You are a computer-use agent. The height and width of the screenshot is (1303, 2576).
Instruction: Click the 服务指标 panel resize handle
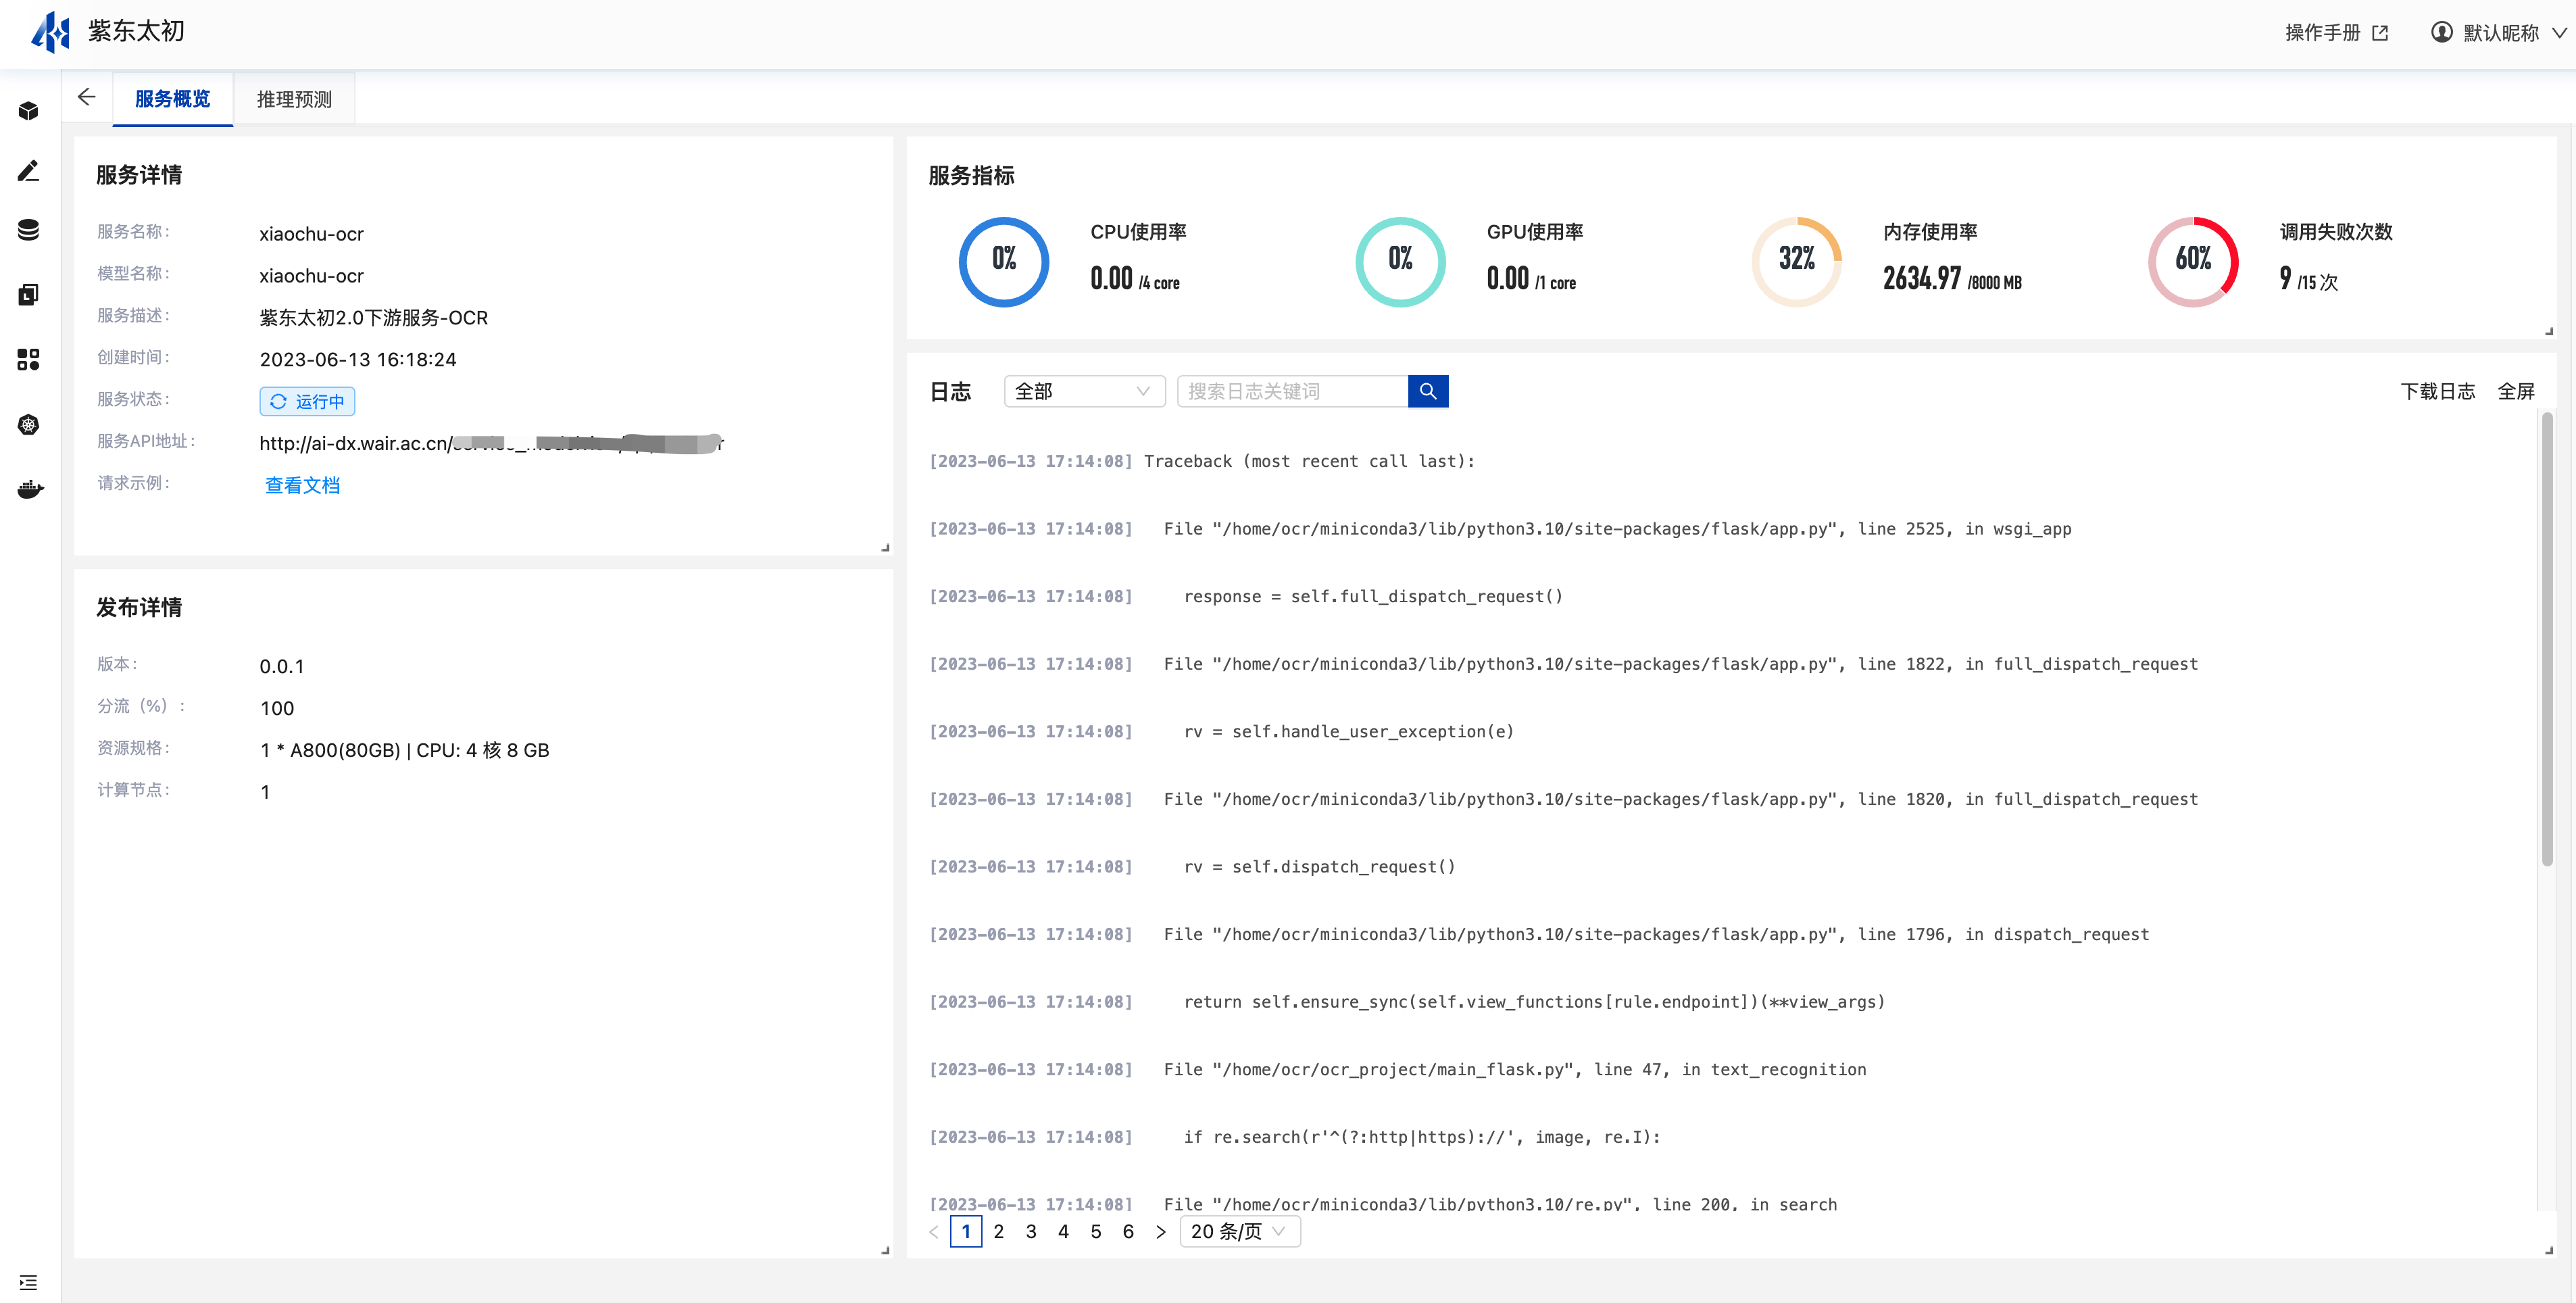click(x=2548, y=331)
